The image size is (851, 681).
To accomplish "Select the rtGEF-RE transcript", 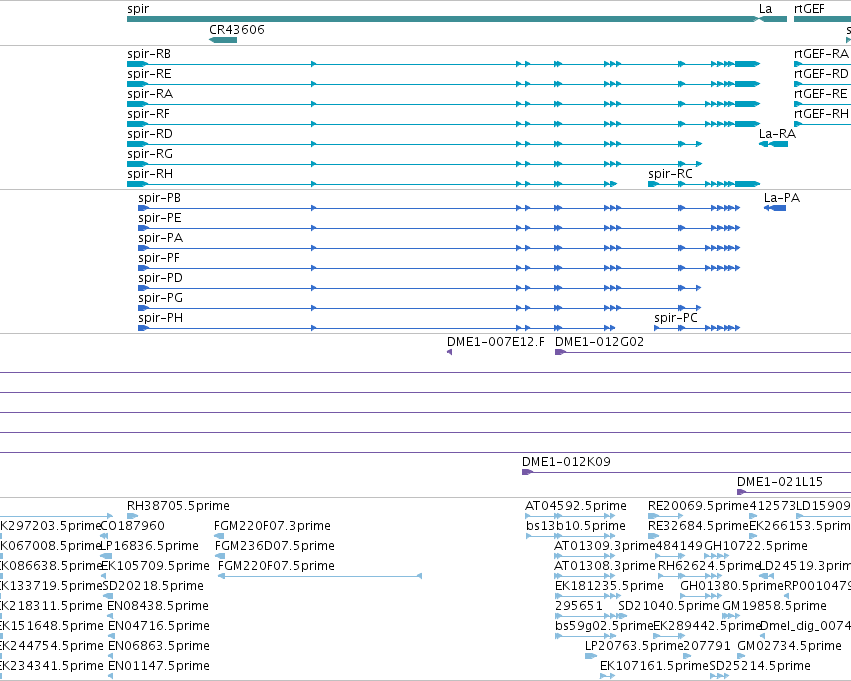I will click(822, 104).
